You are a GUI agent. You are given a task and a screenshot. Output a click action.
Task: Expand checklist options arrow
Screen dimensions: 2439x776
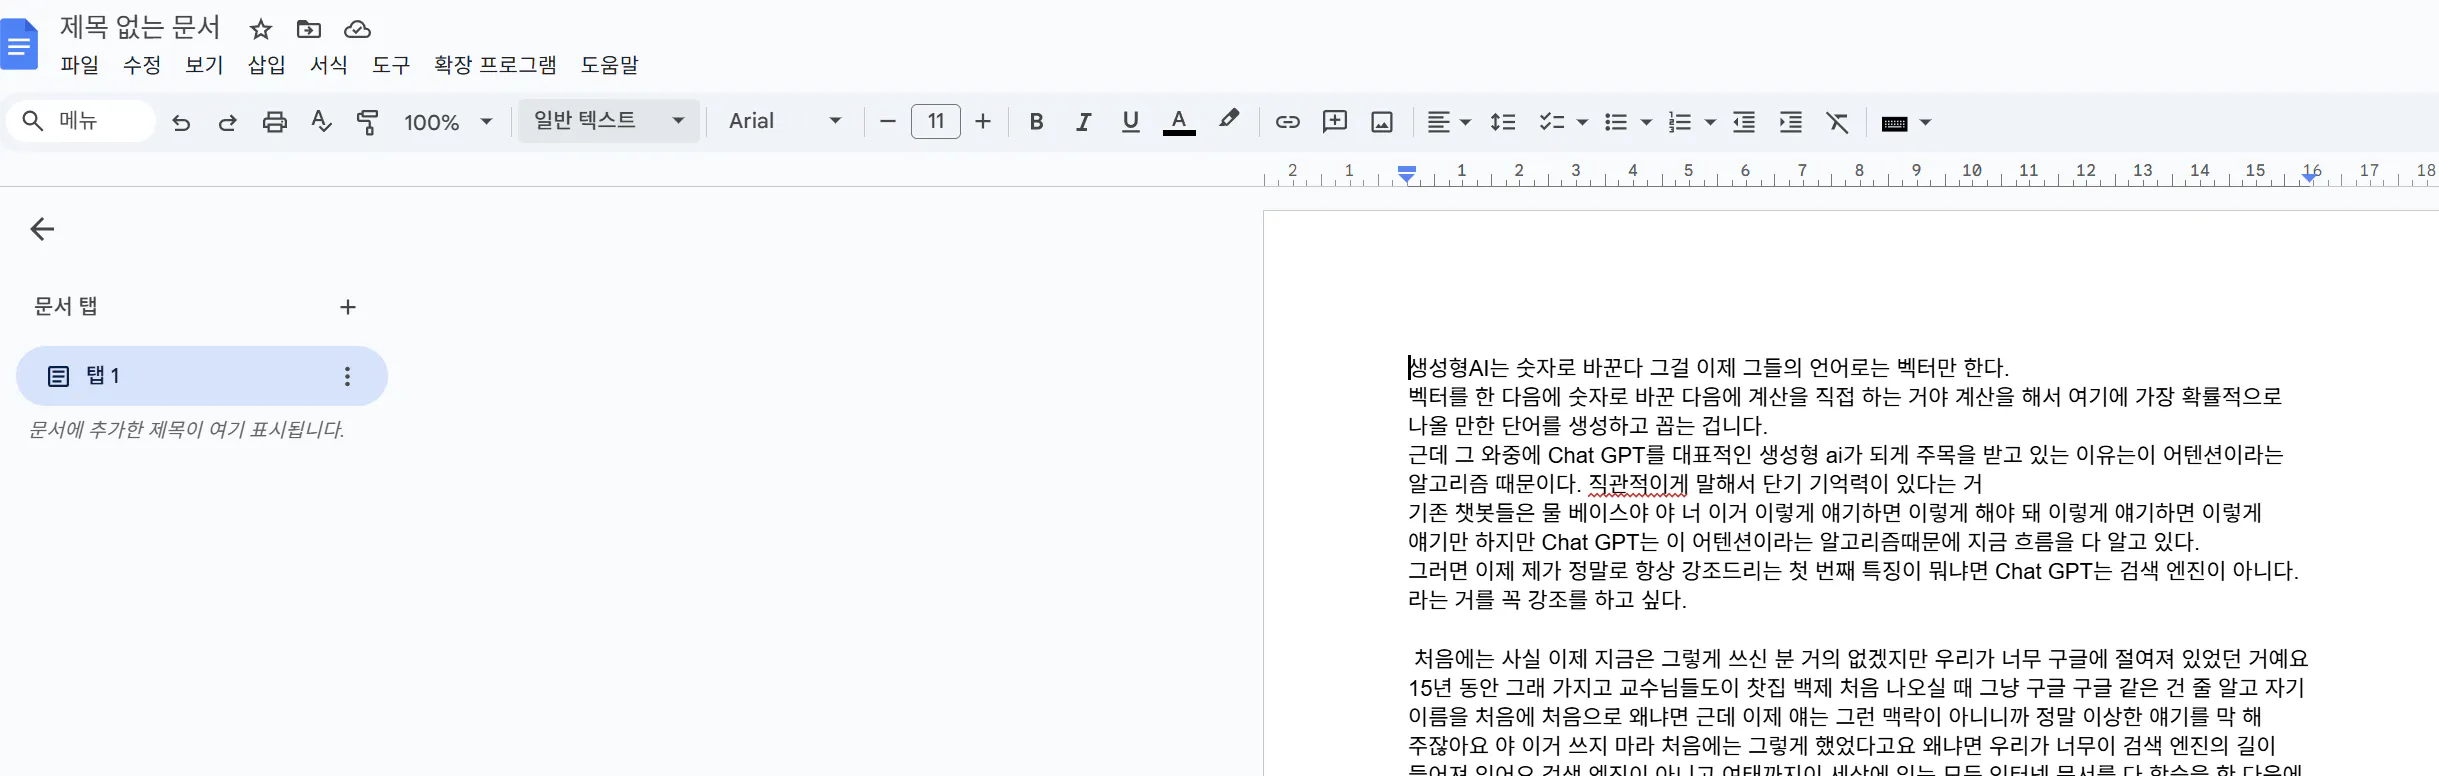[x=1582, y=123]
